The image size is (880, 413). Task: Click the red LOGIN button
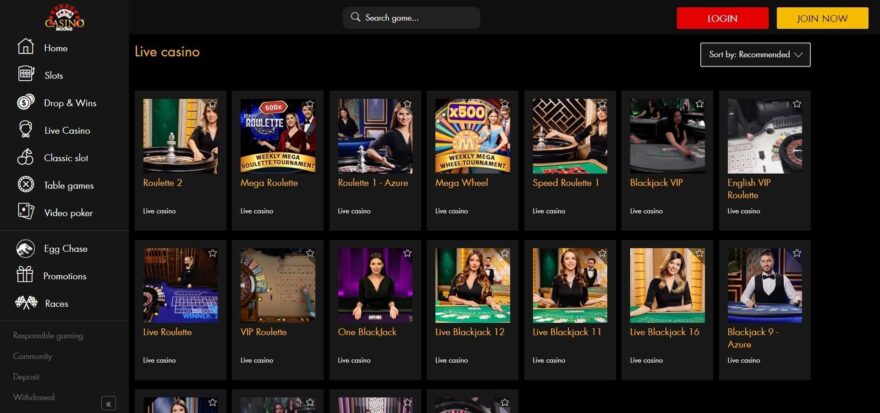[x=722, y=18]
